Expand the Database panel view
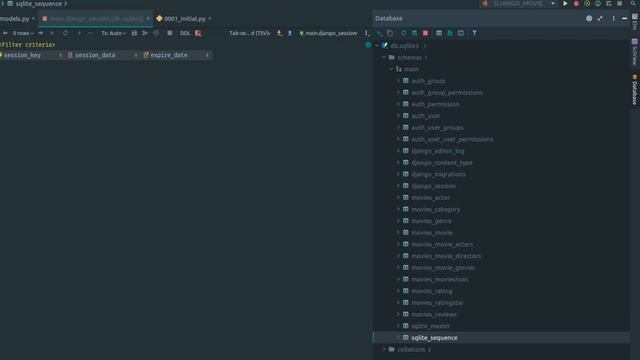This screenshot has width=640, height=360. 600,18
